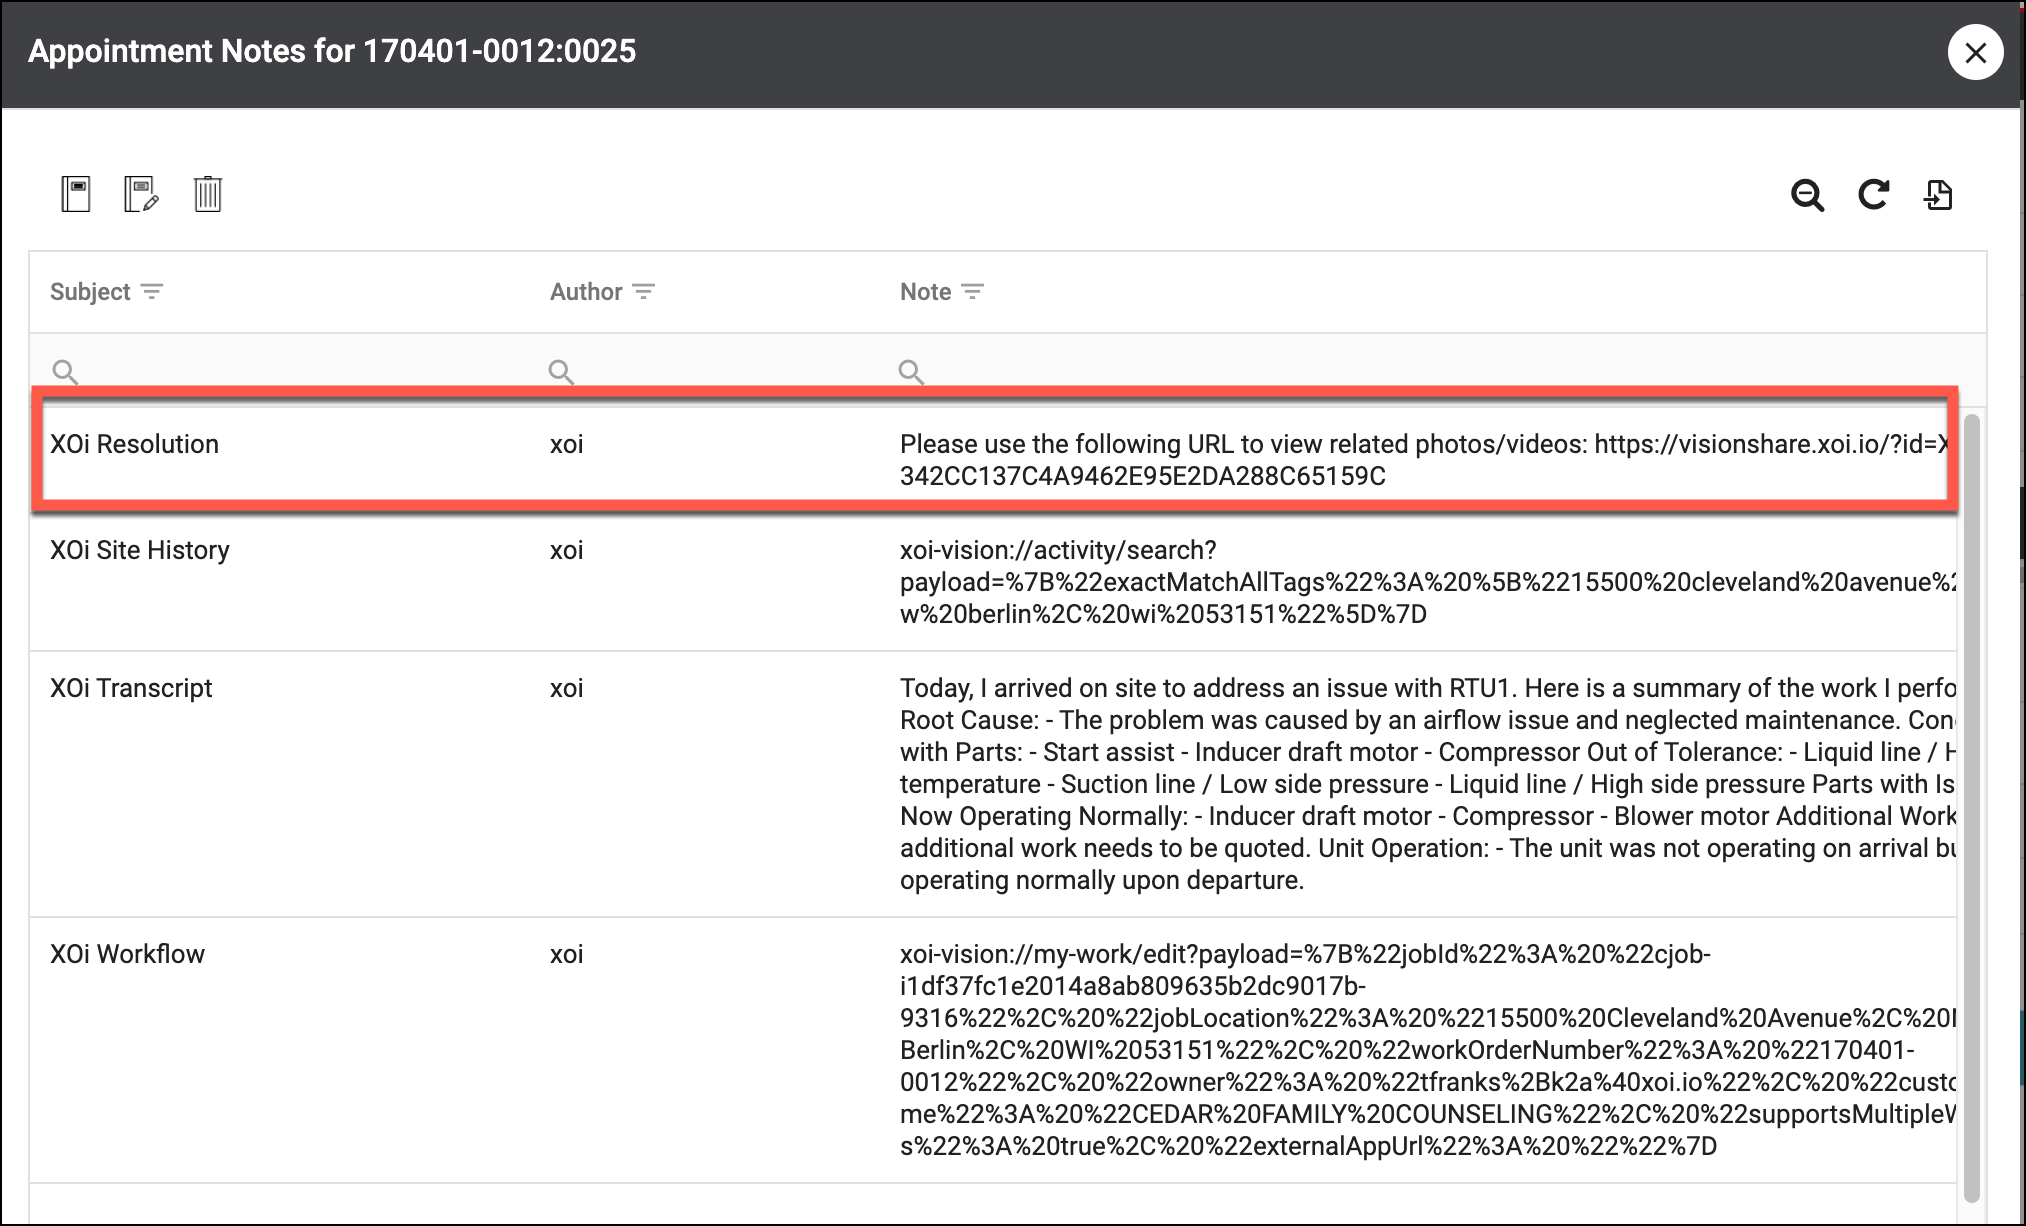Open the Note column filter menu
This screenshot has height=1226, width=2026.
[x=972, y=292]
